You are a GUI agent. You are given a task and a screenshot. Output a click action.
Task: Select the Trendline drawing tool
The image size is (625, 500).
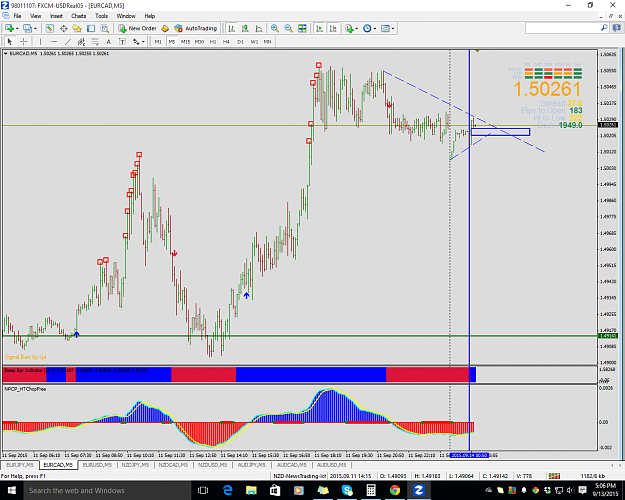[68, 41]
